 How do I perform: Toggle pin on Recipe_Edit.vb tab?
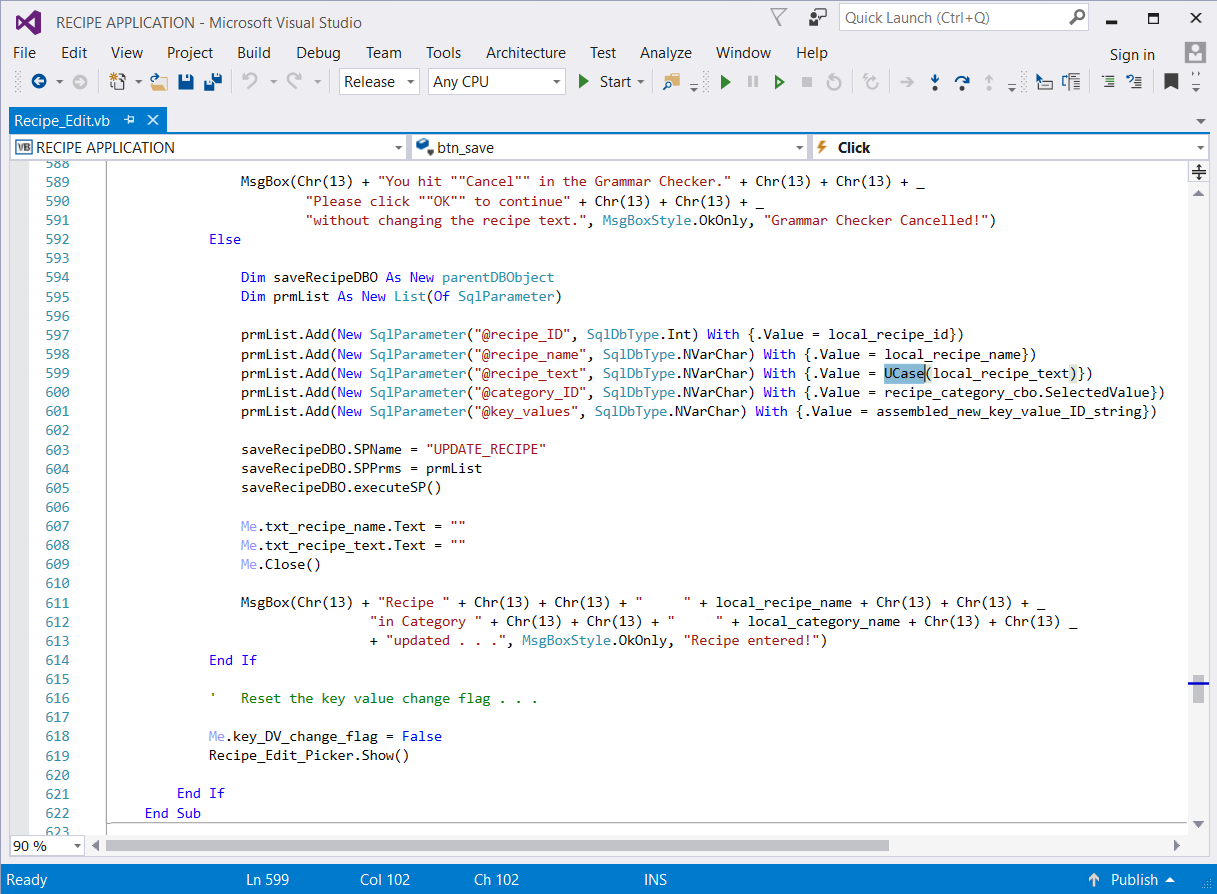(129, 120)
